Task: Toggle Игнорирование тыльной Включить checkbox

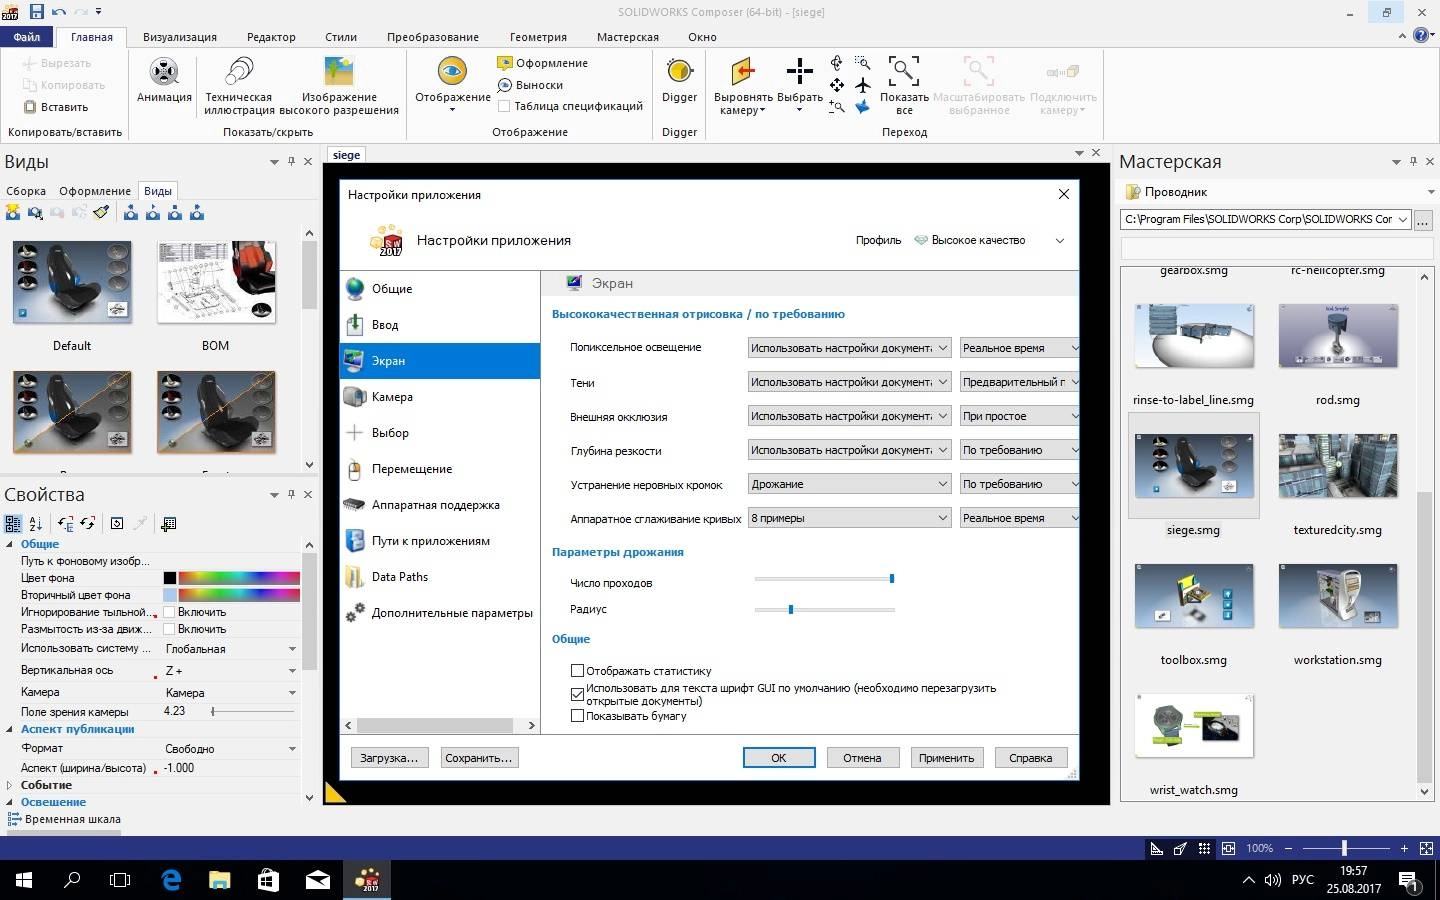Action: [169, 612]
